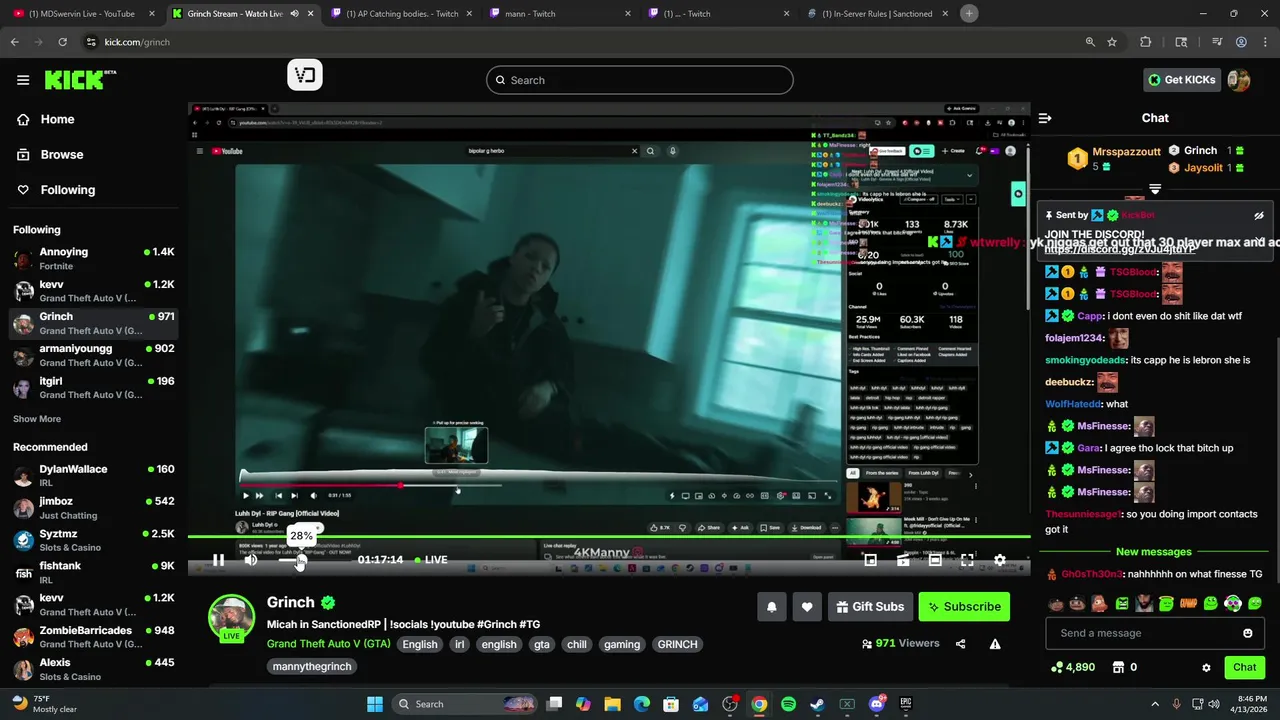Open the DylanWallace recommended channel
Screen dimensions: 1280x720
[94, 475]
